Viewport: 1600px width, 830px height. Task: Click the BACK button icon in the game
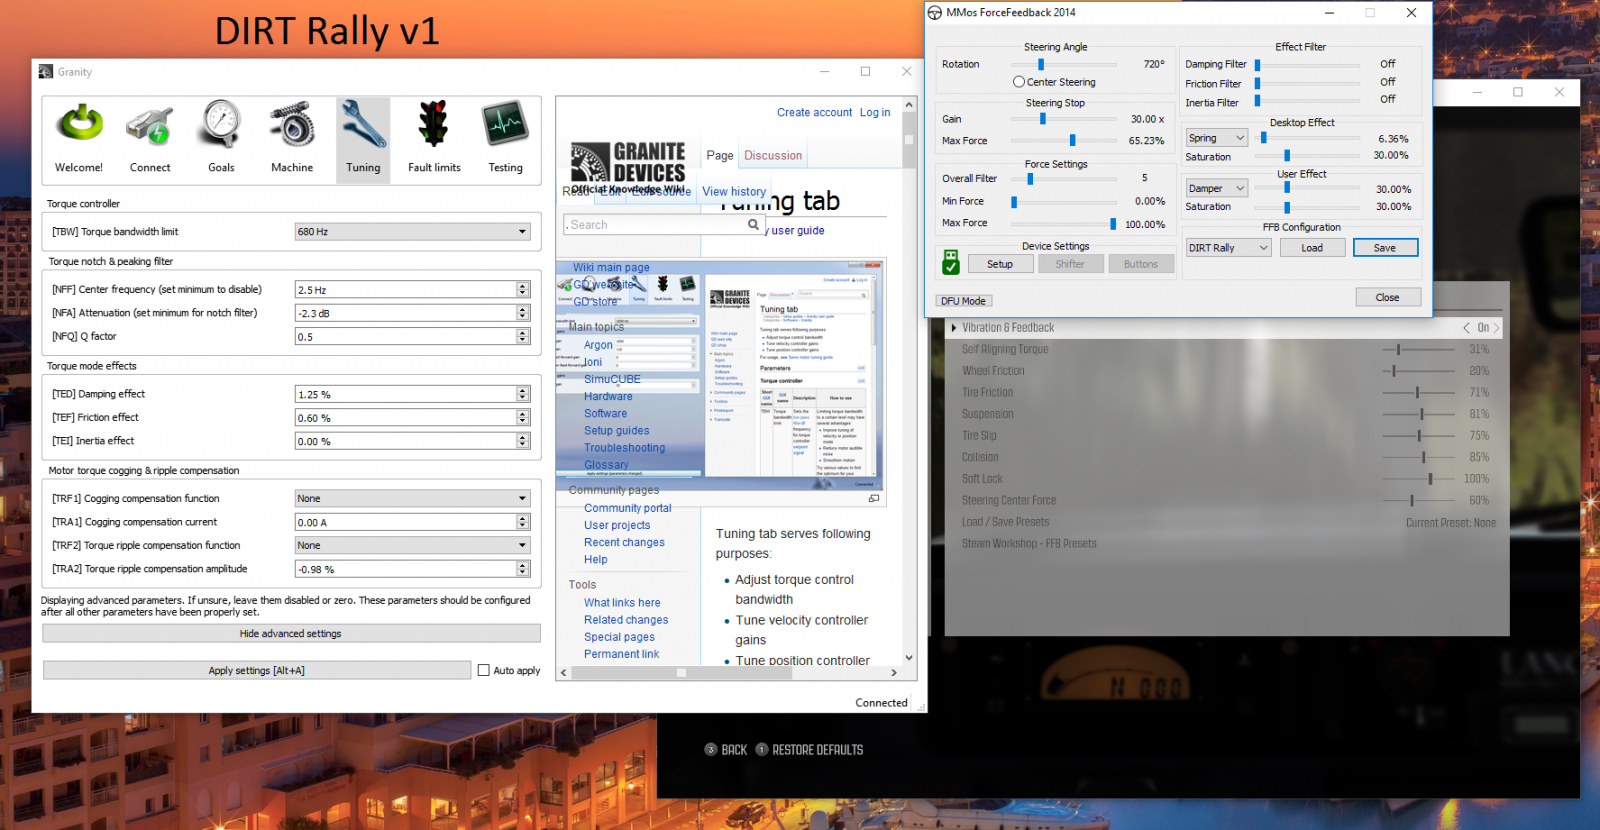pyautogui.click(x=711, y=750)
